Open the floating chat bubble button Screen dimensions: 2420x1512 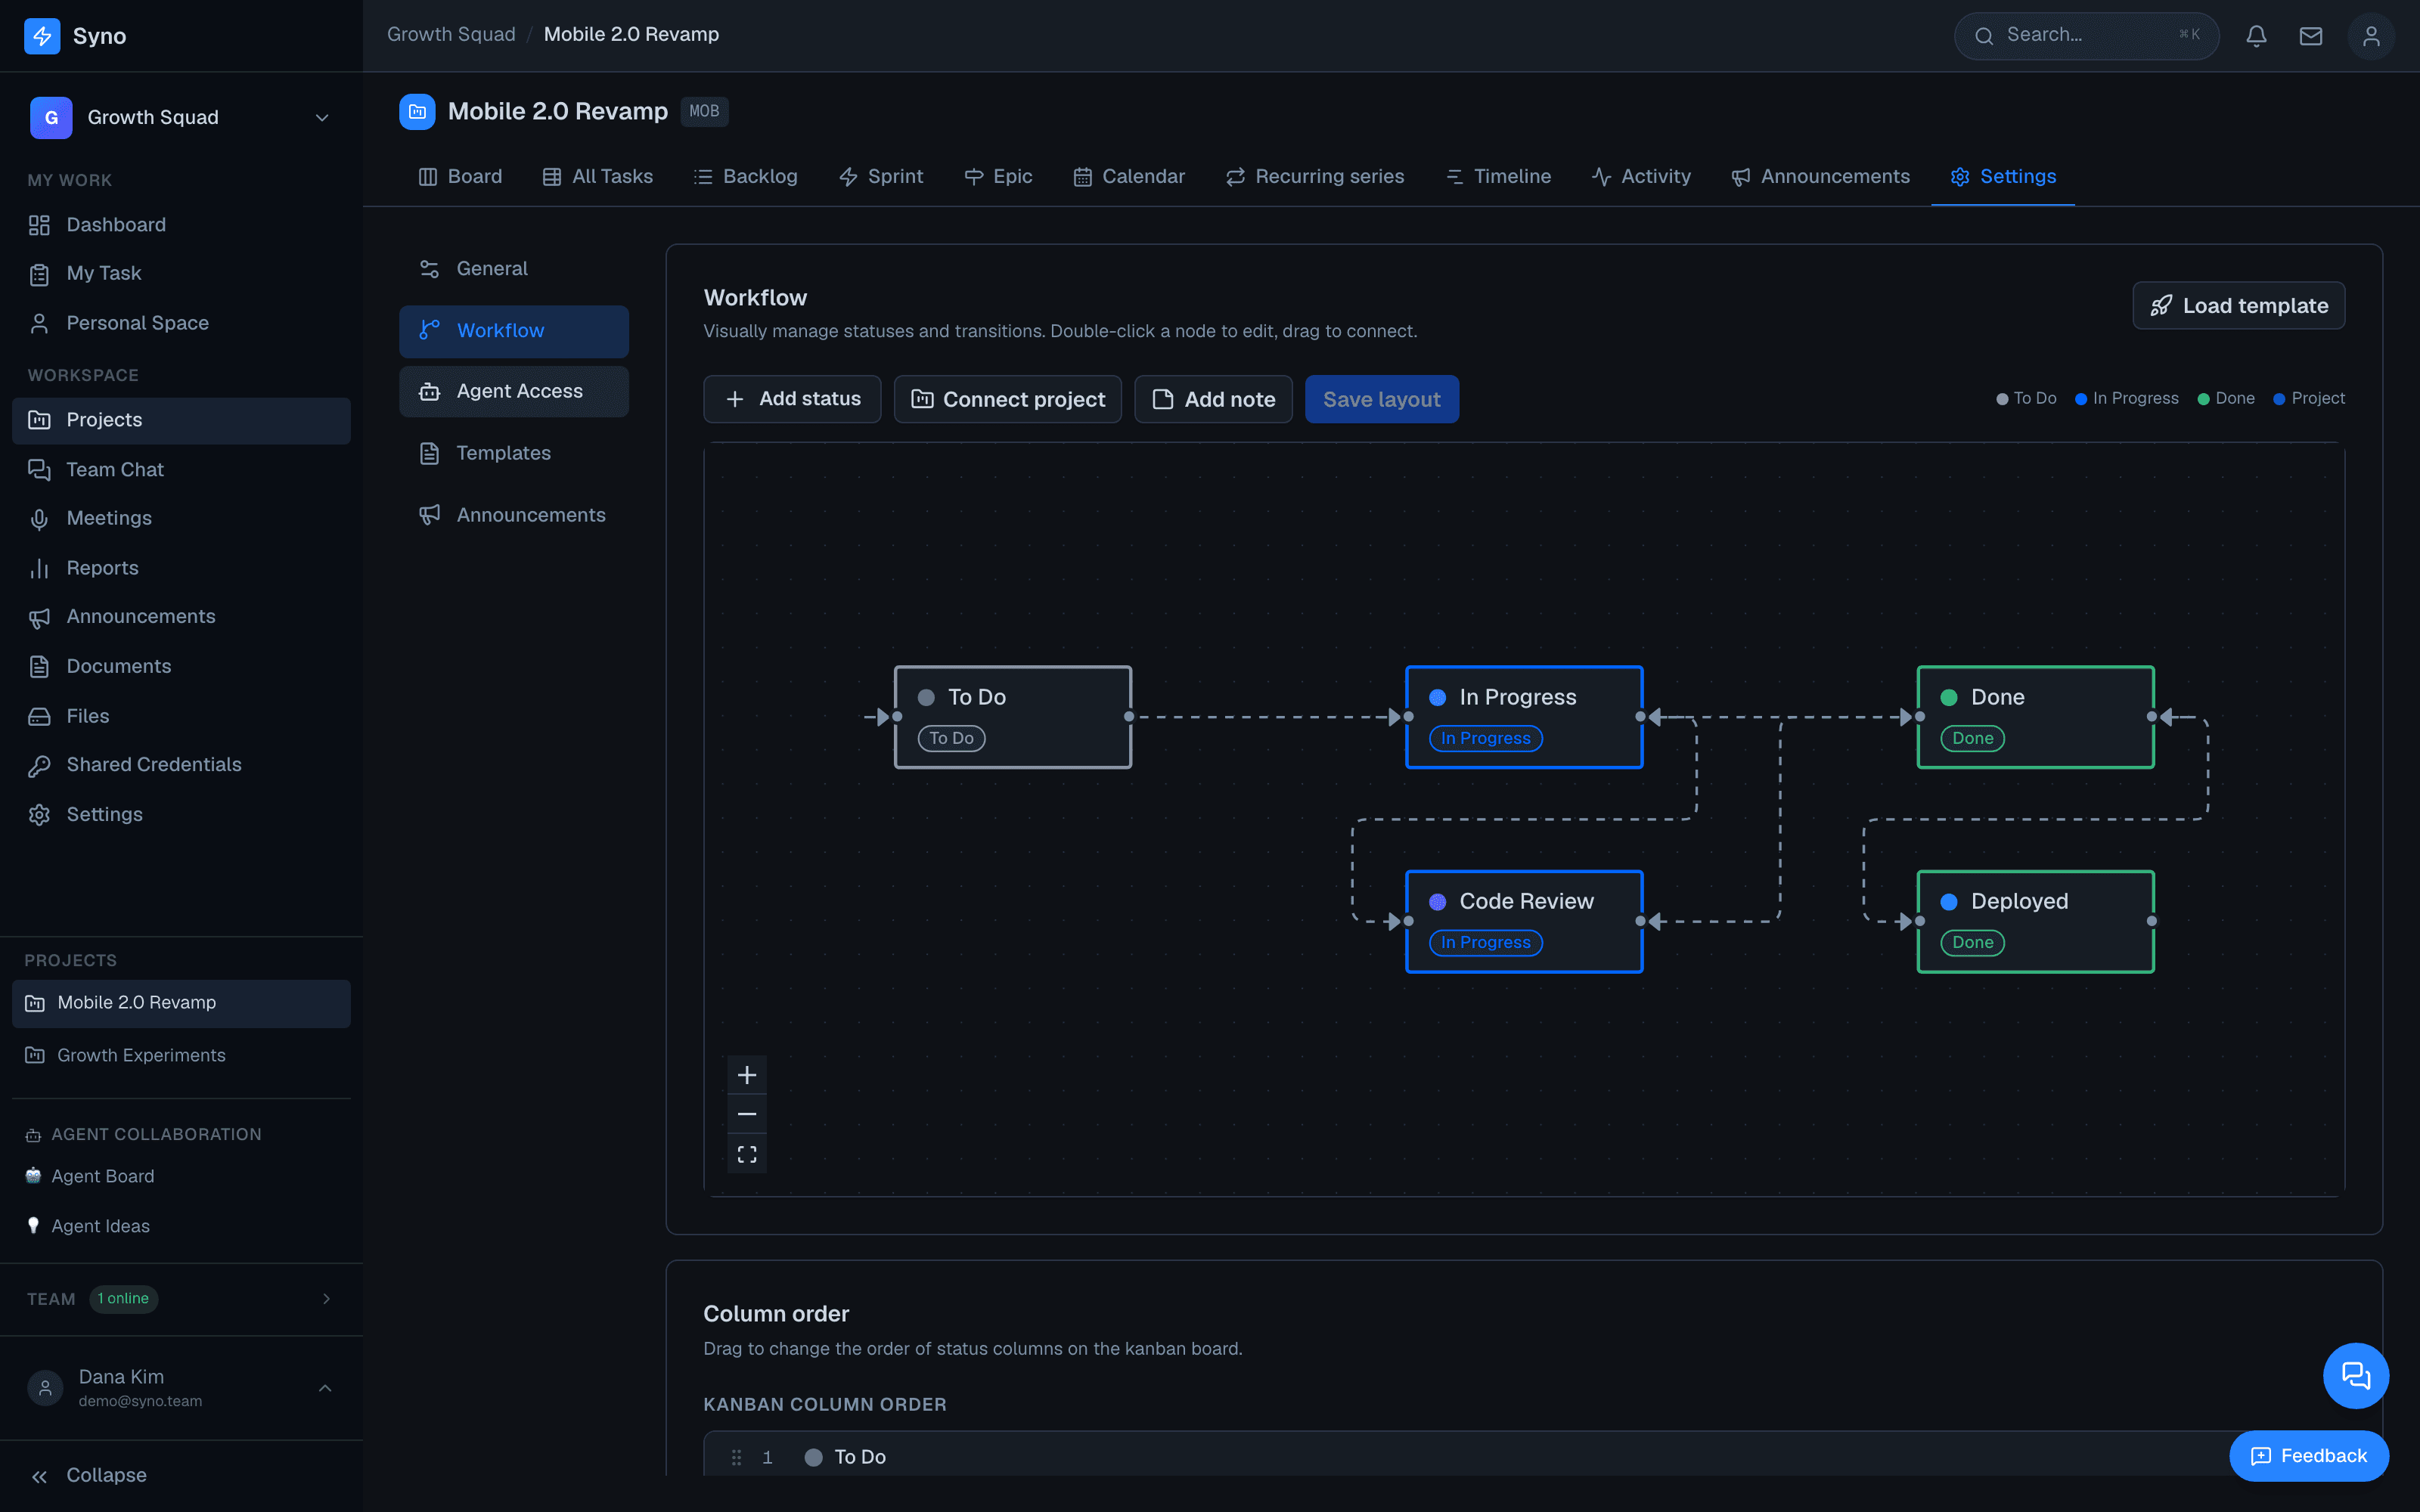(x=2356, y=1376)
